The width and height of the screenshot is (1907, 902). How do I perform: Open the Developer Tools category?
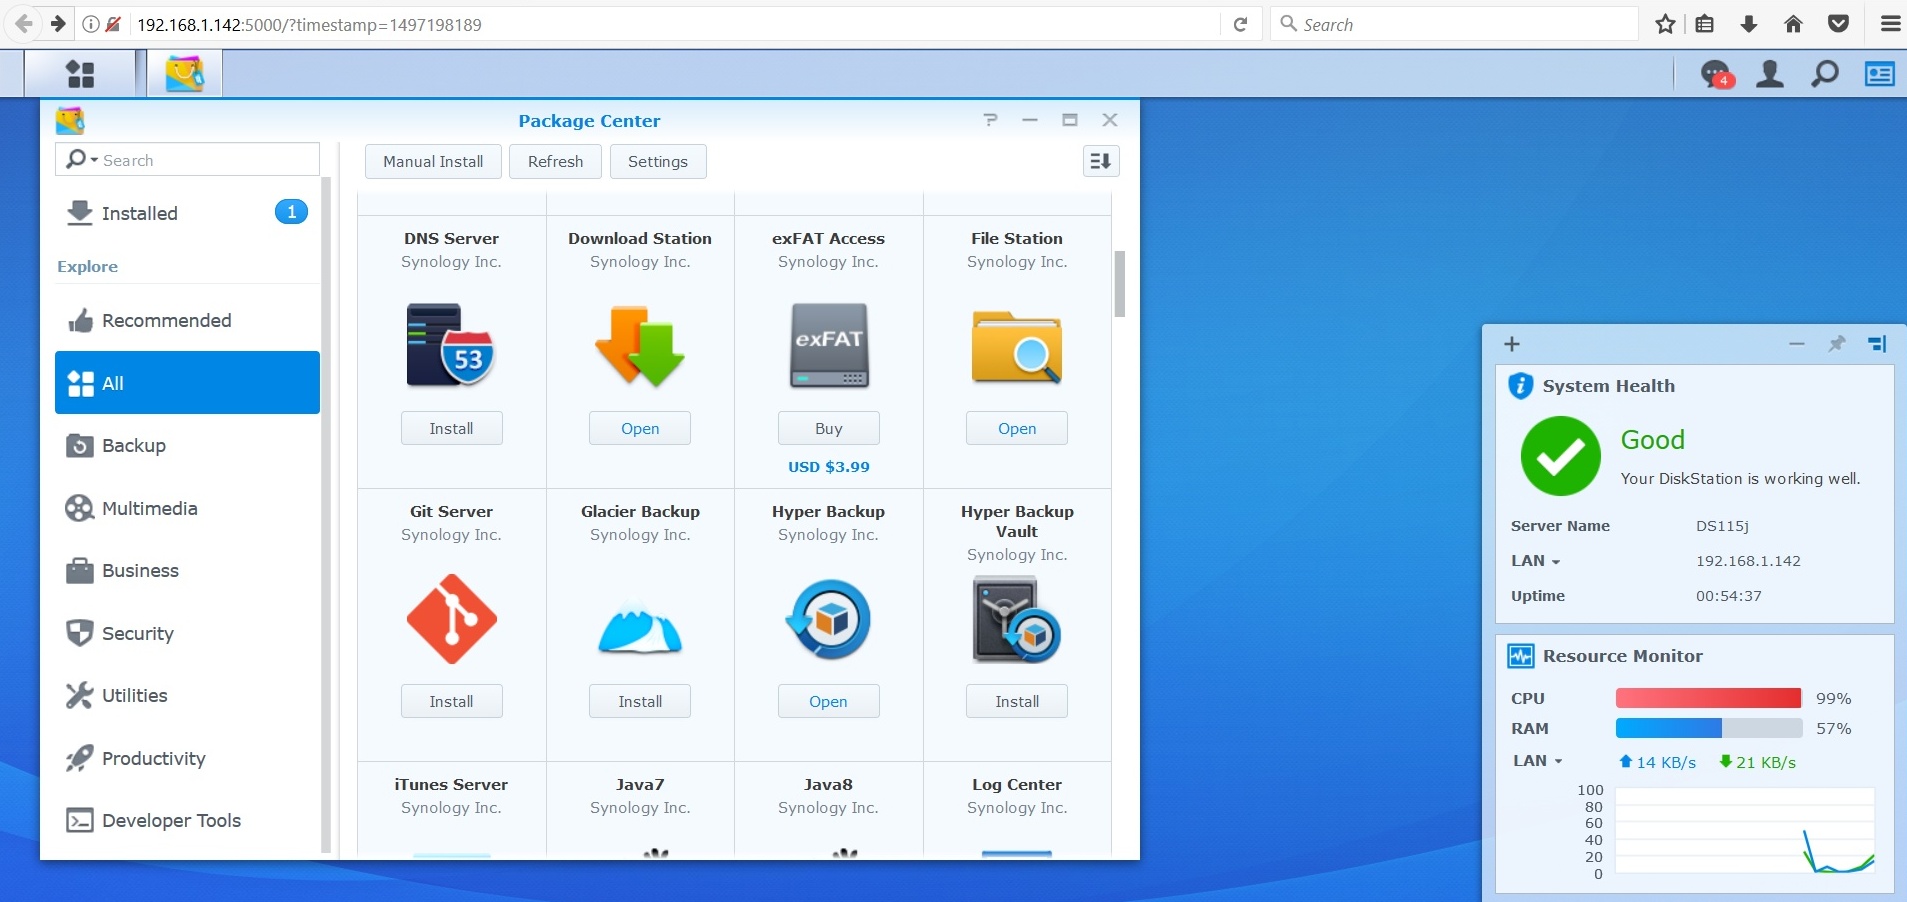tap(187, 820)
